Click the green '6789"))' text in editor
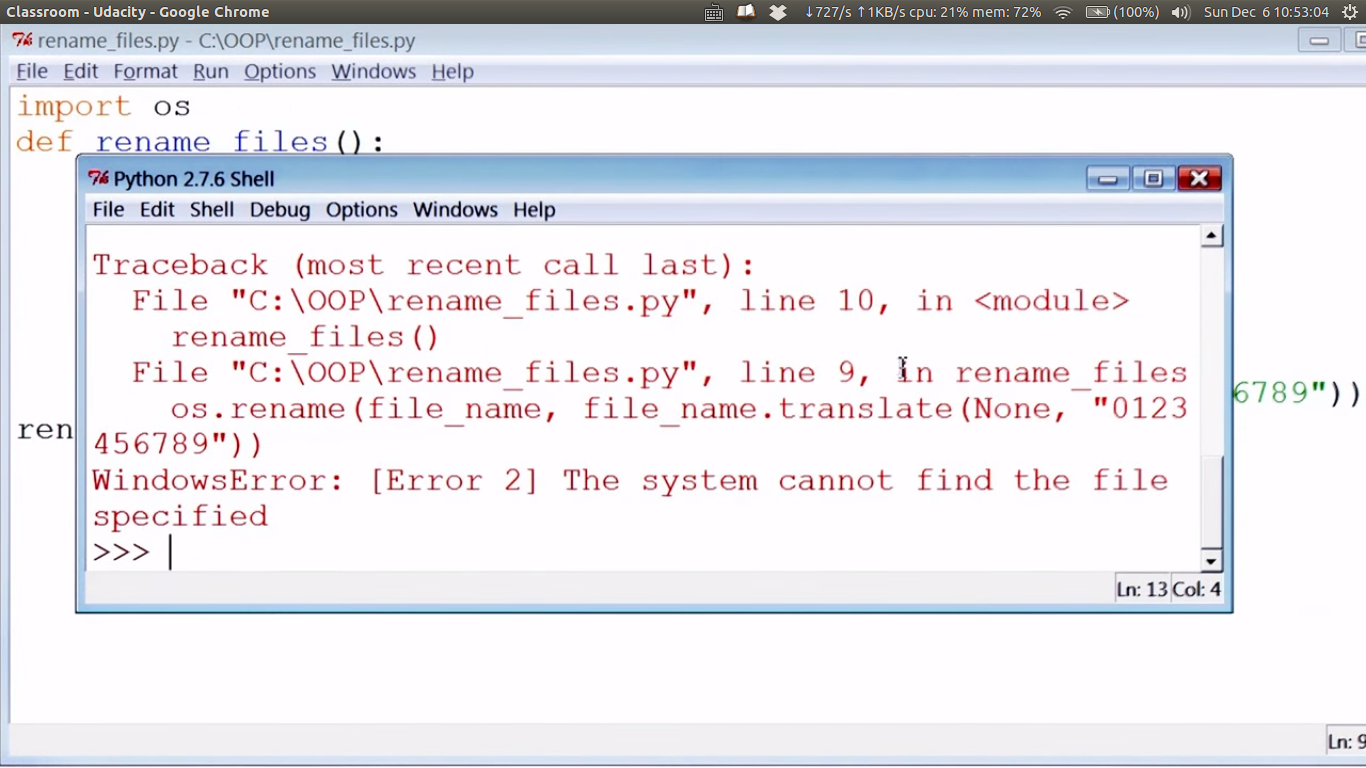This screenshot has height=768, width=1366. coord(1297,393)
